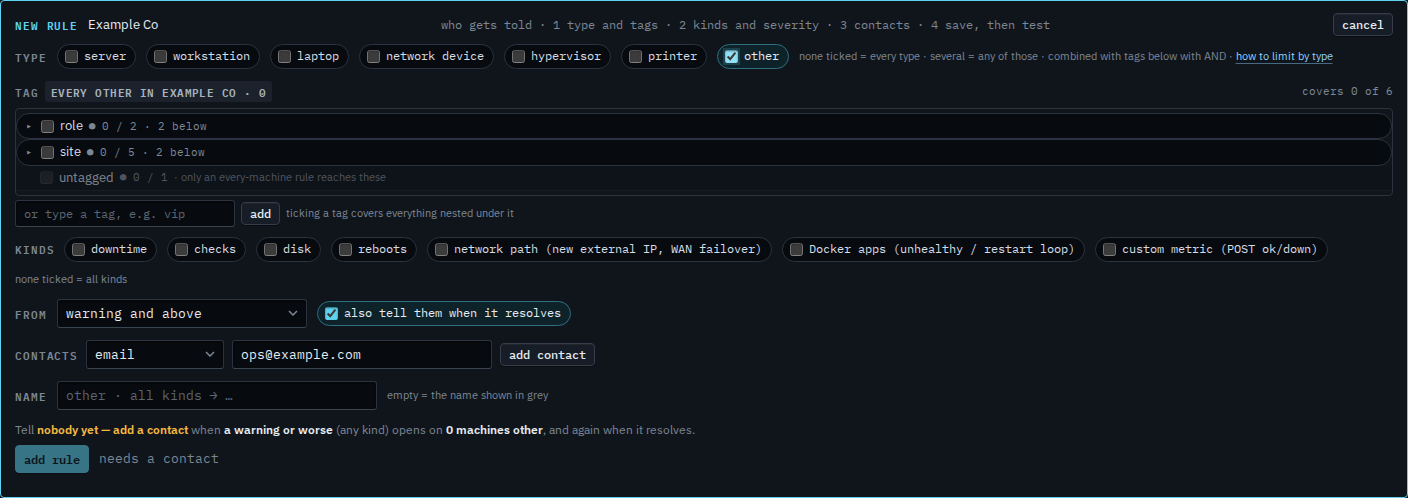The image size is (1408, 498).
Task: Open the severity dropdown showing warning and above
Action: tap(182, 314)
